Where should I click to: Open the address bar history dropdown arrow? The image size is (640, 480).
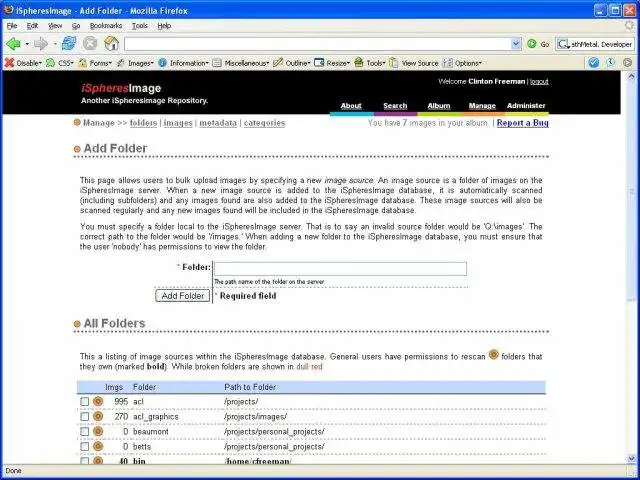(x=516, y=44)
